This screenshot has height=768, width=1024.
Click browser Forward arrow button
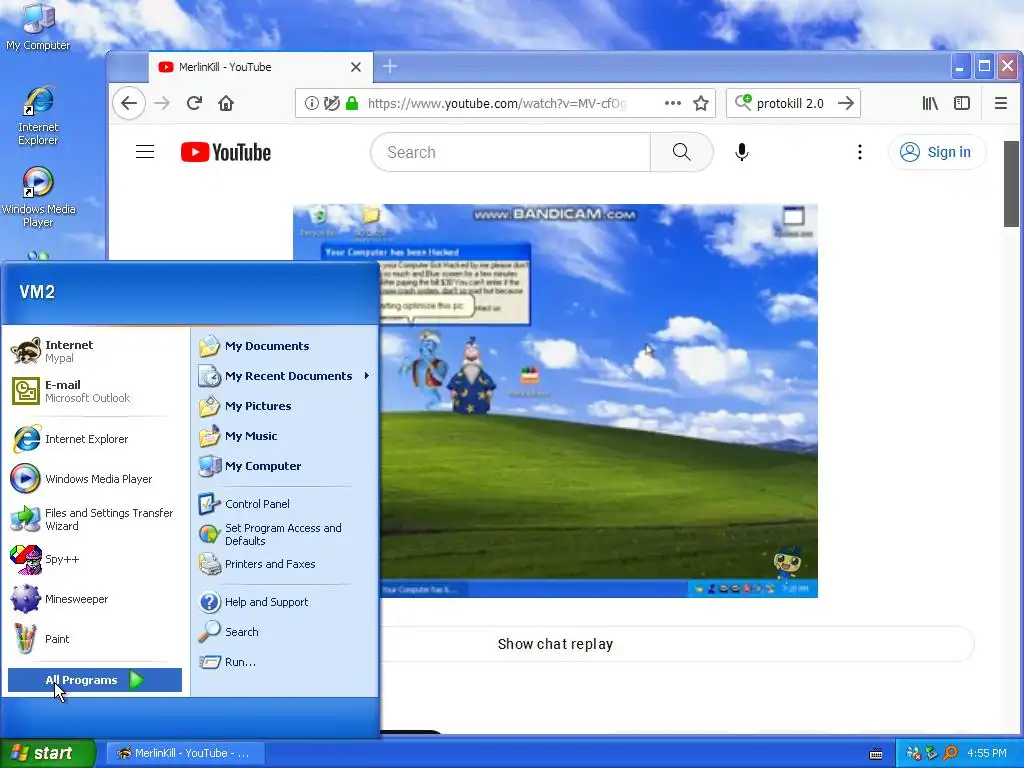tap(162, 103)
